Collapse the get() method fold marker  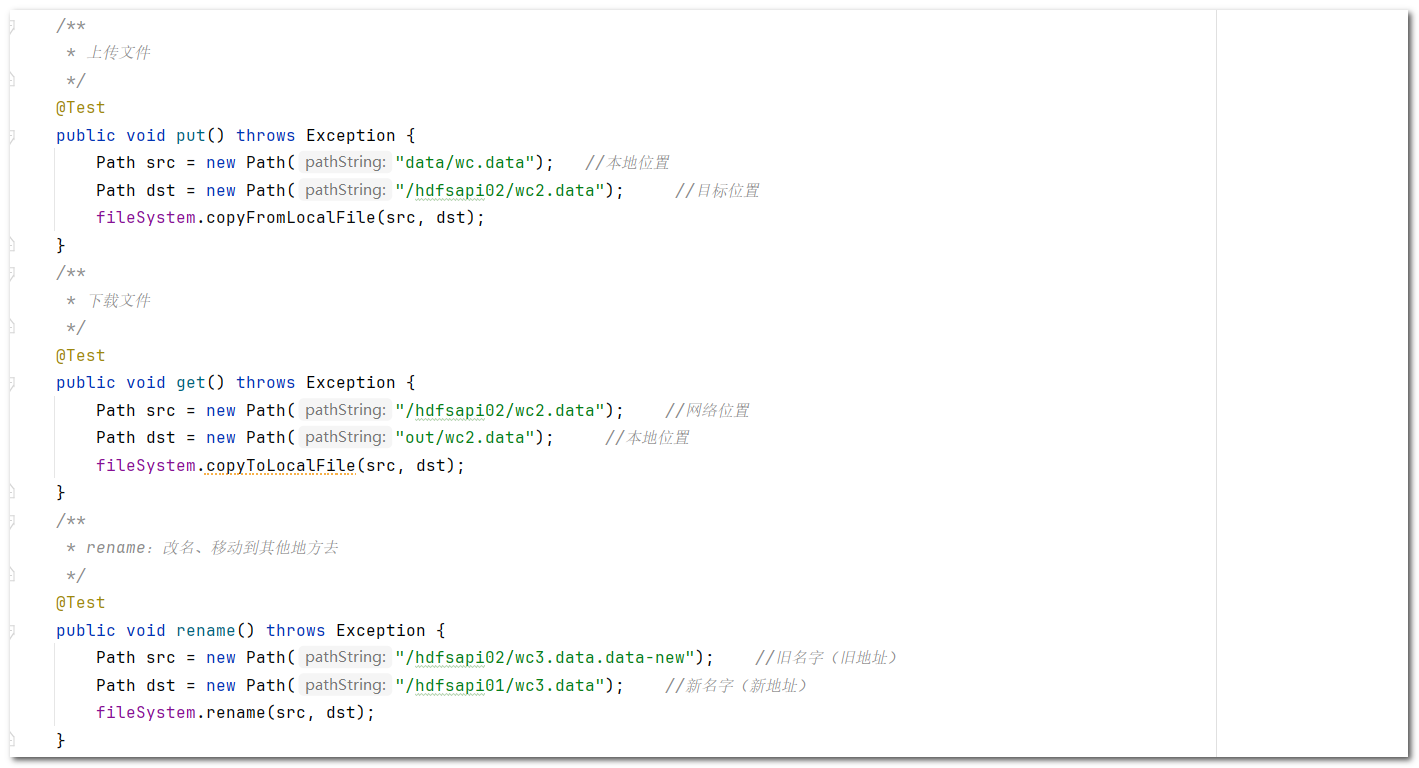point(11,382)
